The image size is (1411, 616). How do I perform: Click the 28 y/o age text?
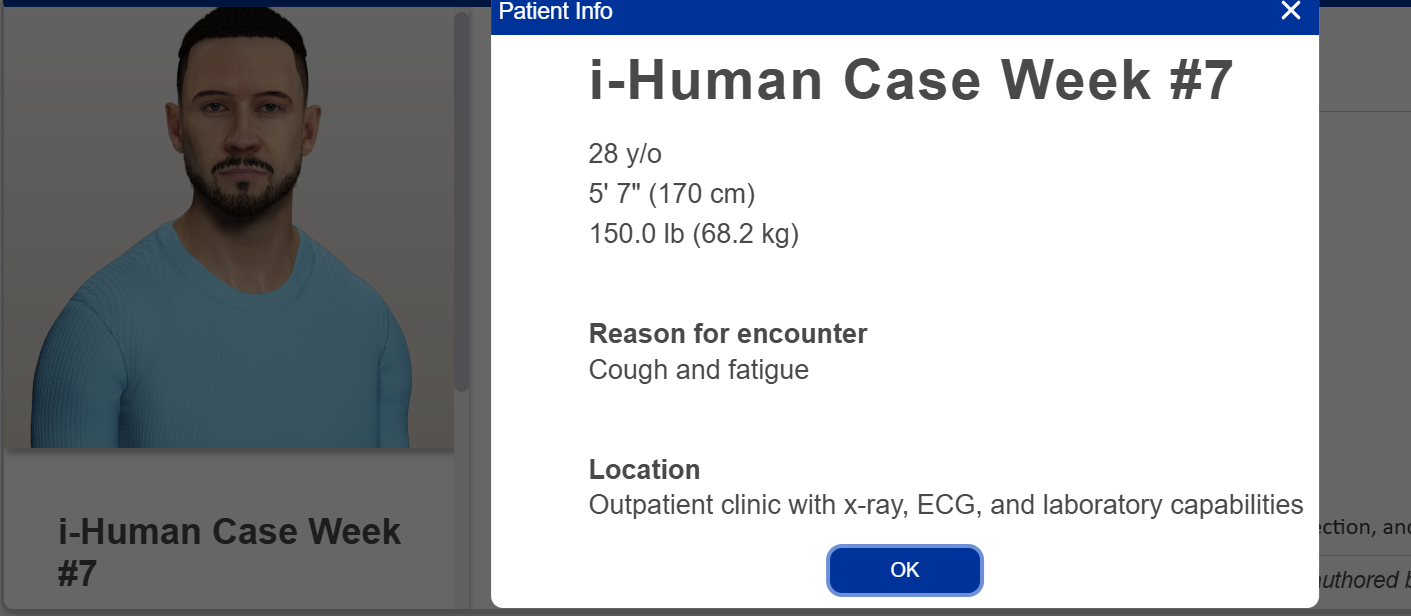pyautogui.click(x=625, y=154)
